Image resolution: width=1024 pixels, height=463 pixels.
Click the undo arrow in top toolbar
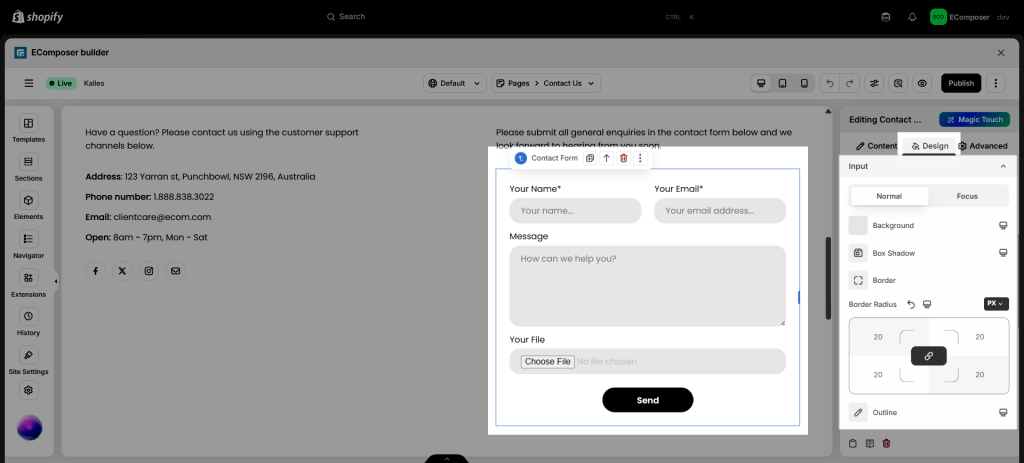828,83
